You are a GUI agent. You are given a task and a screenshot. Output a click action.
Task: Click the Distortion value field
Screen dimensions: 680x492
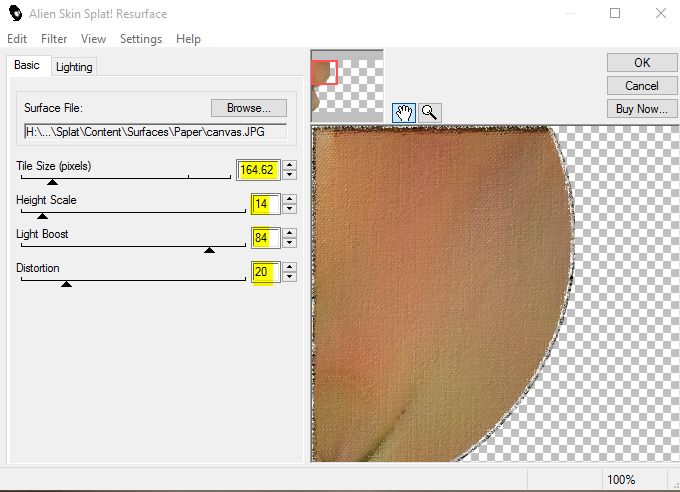tap(266, 272)
